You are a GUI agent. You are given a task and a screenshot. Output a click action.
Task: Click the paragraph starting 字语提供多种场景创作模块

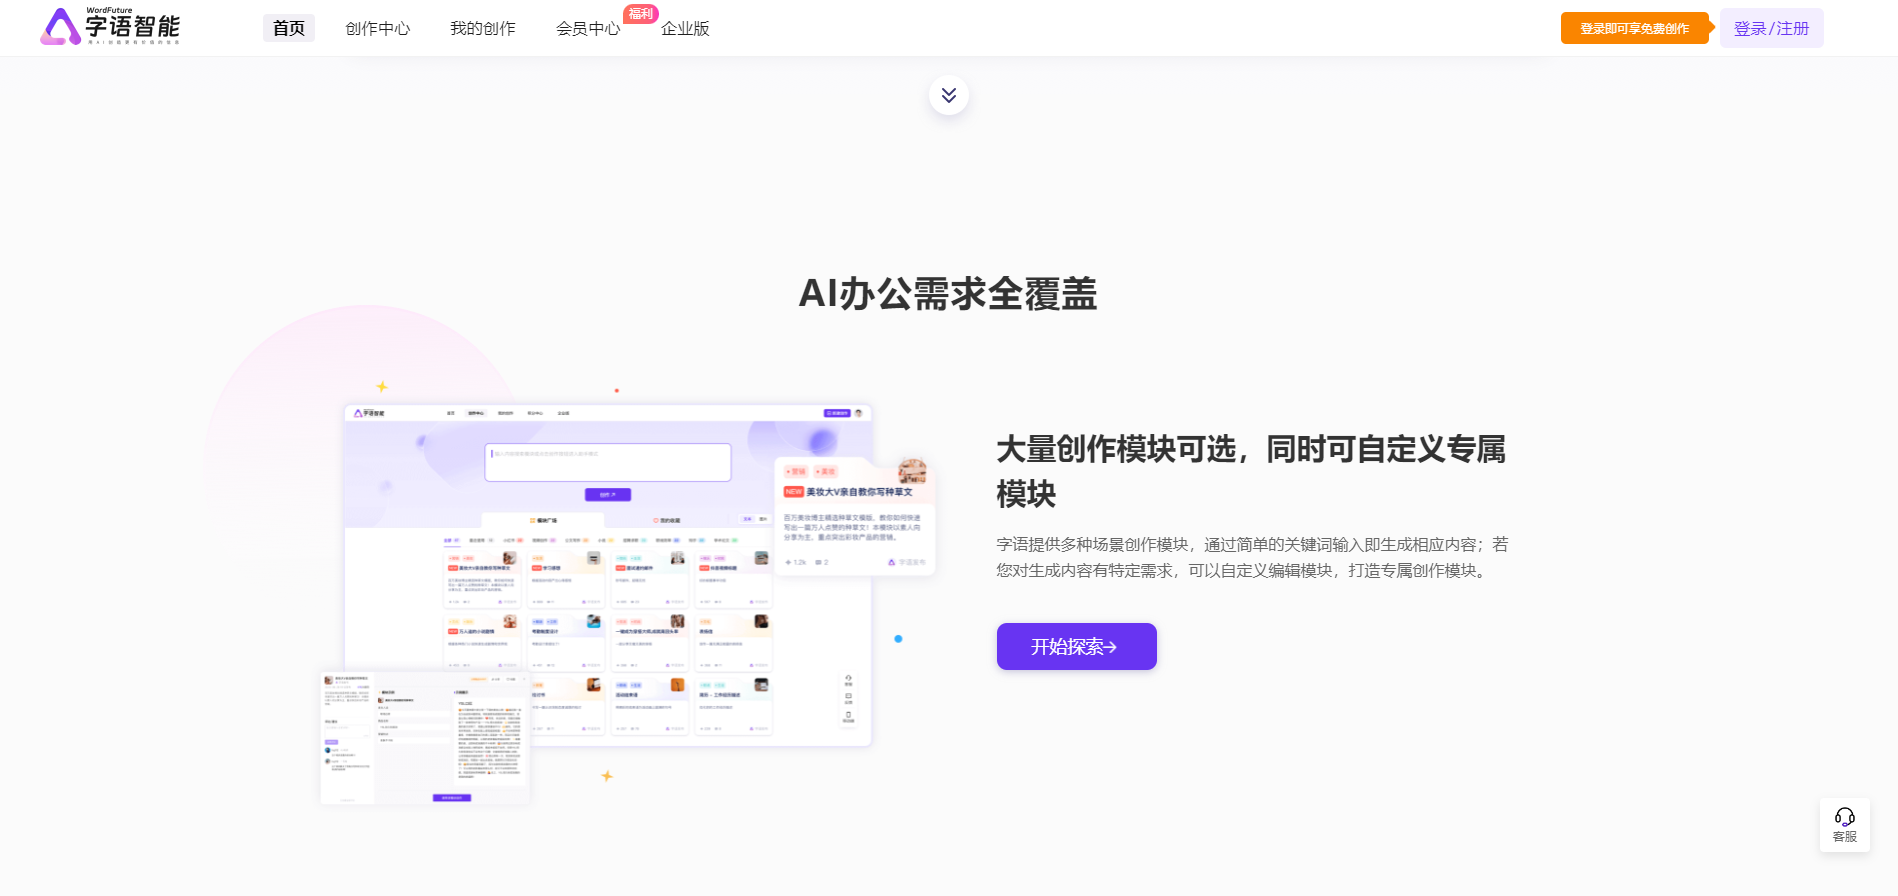(x=1252, y=557)
